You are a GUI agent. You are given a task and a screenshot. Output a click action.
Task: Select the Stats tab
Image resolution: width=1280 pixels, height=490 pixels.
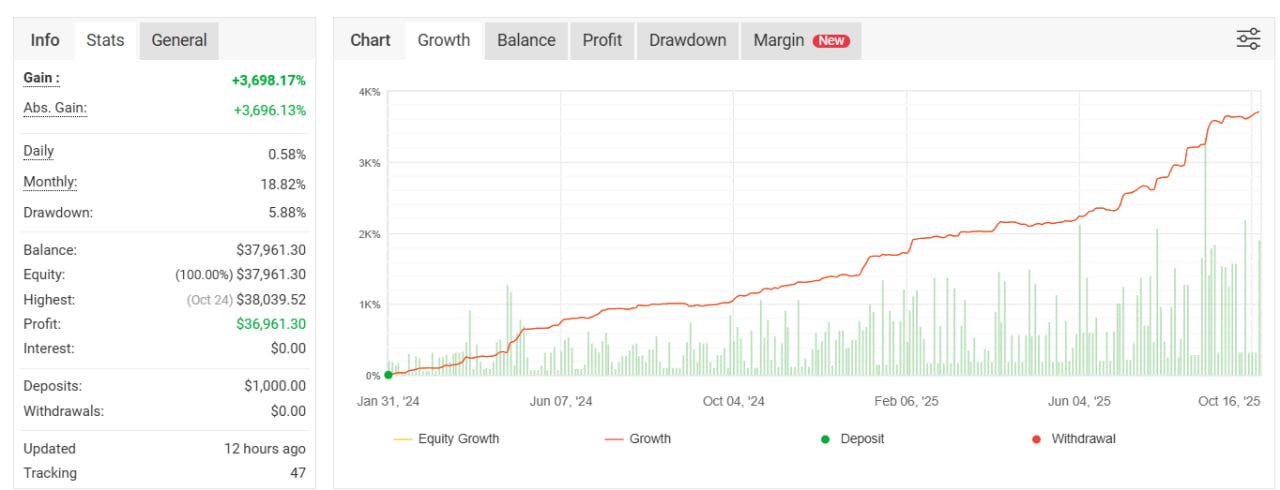105,41
